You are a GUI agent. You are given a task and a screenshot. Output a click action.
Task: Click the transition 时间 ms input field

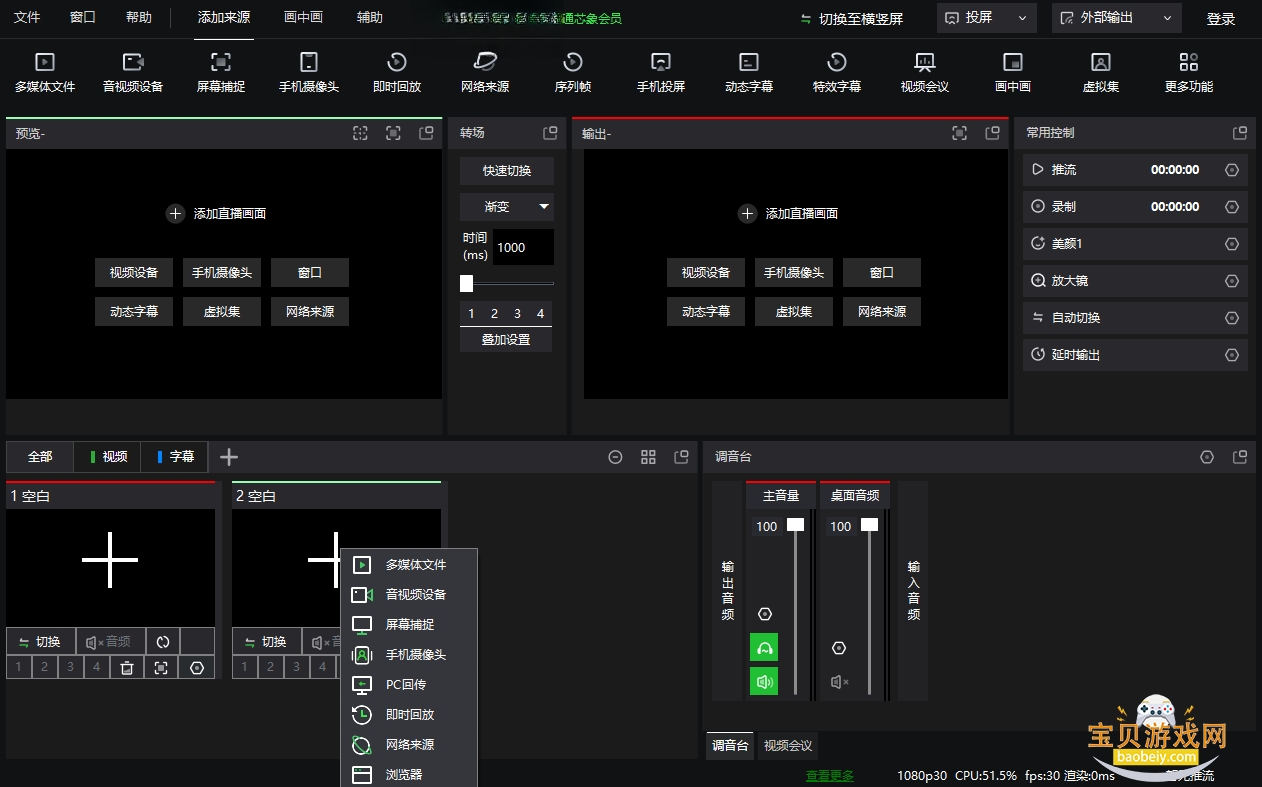tap(523, 247)
